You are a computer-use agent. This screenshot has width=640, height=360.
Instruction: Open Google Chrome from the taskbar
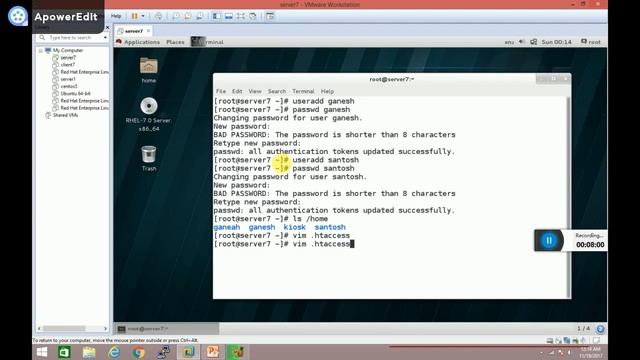pos(138,352)
